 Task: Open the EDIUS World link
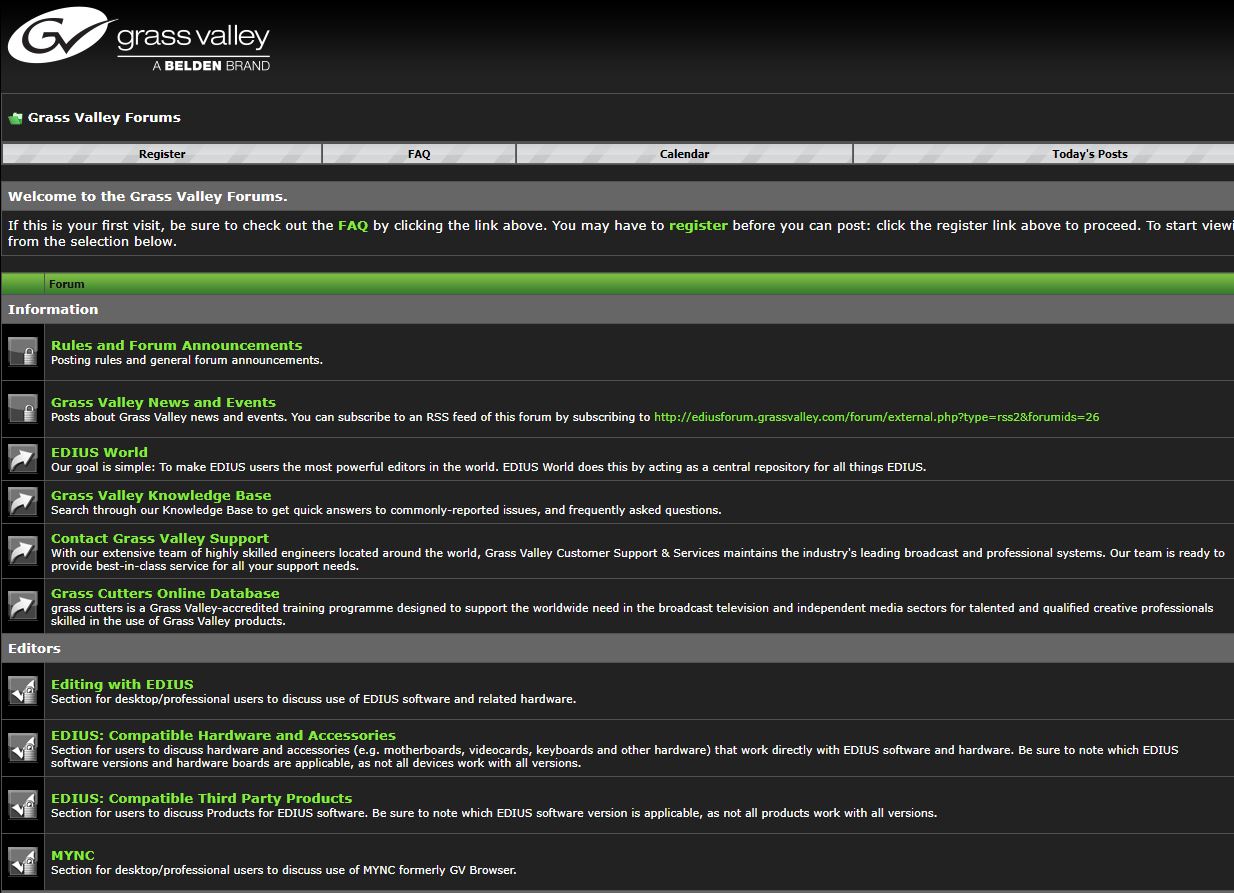tap(99, 452)
